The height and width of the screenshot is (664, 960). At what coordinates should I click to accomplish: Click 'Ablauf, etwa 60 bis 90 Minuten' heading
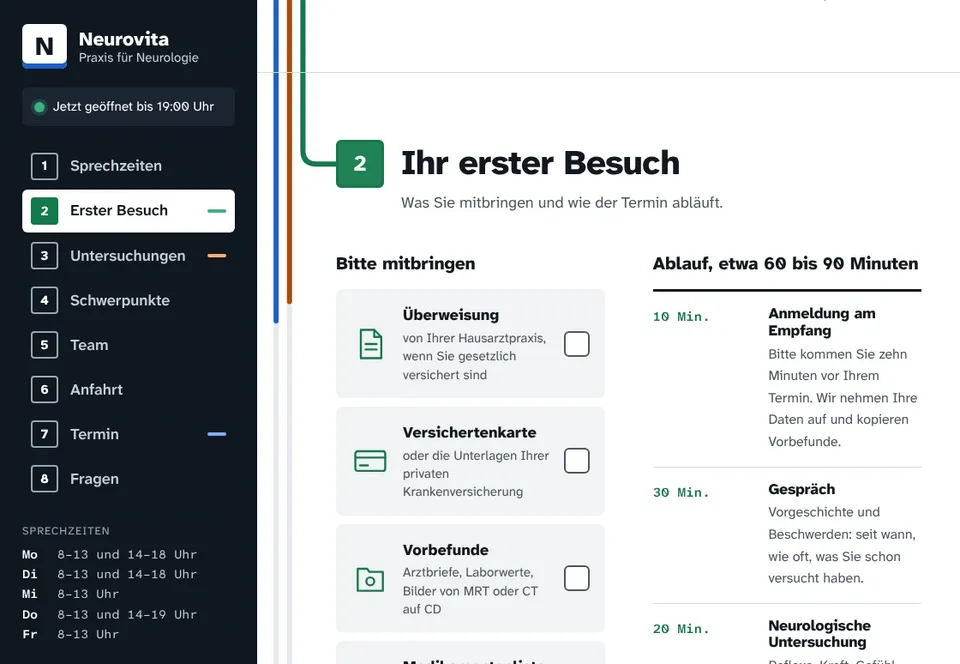[x=786, y=264]
